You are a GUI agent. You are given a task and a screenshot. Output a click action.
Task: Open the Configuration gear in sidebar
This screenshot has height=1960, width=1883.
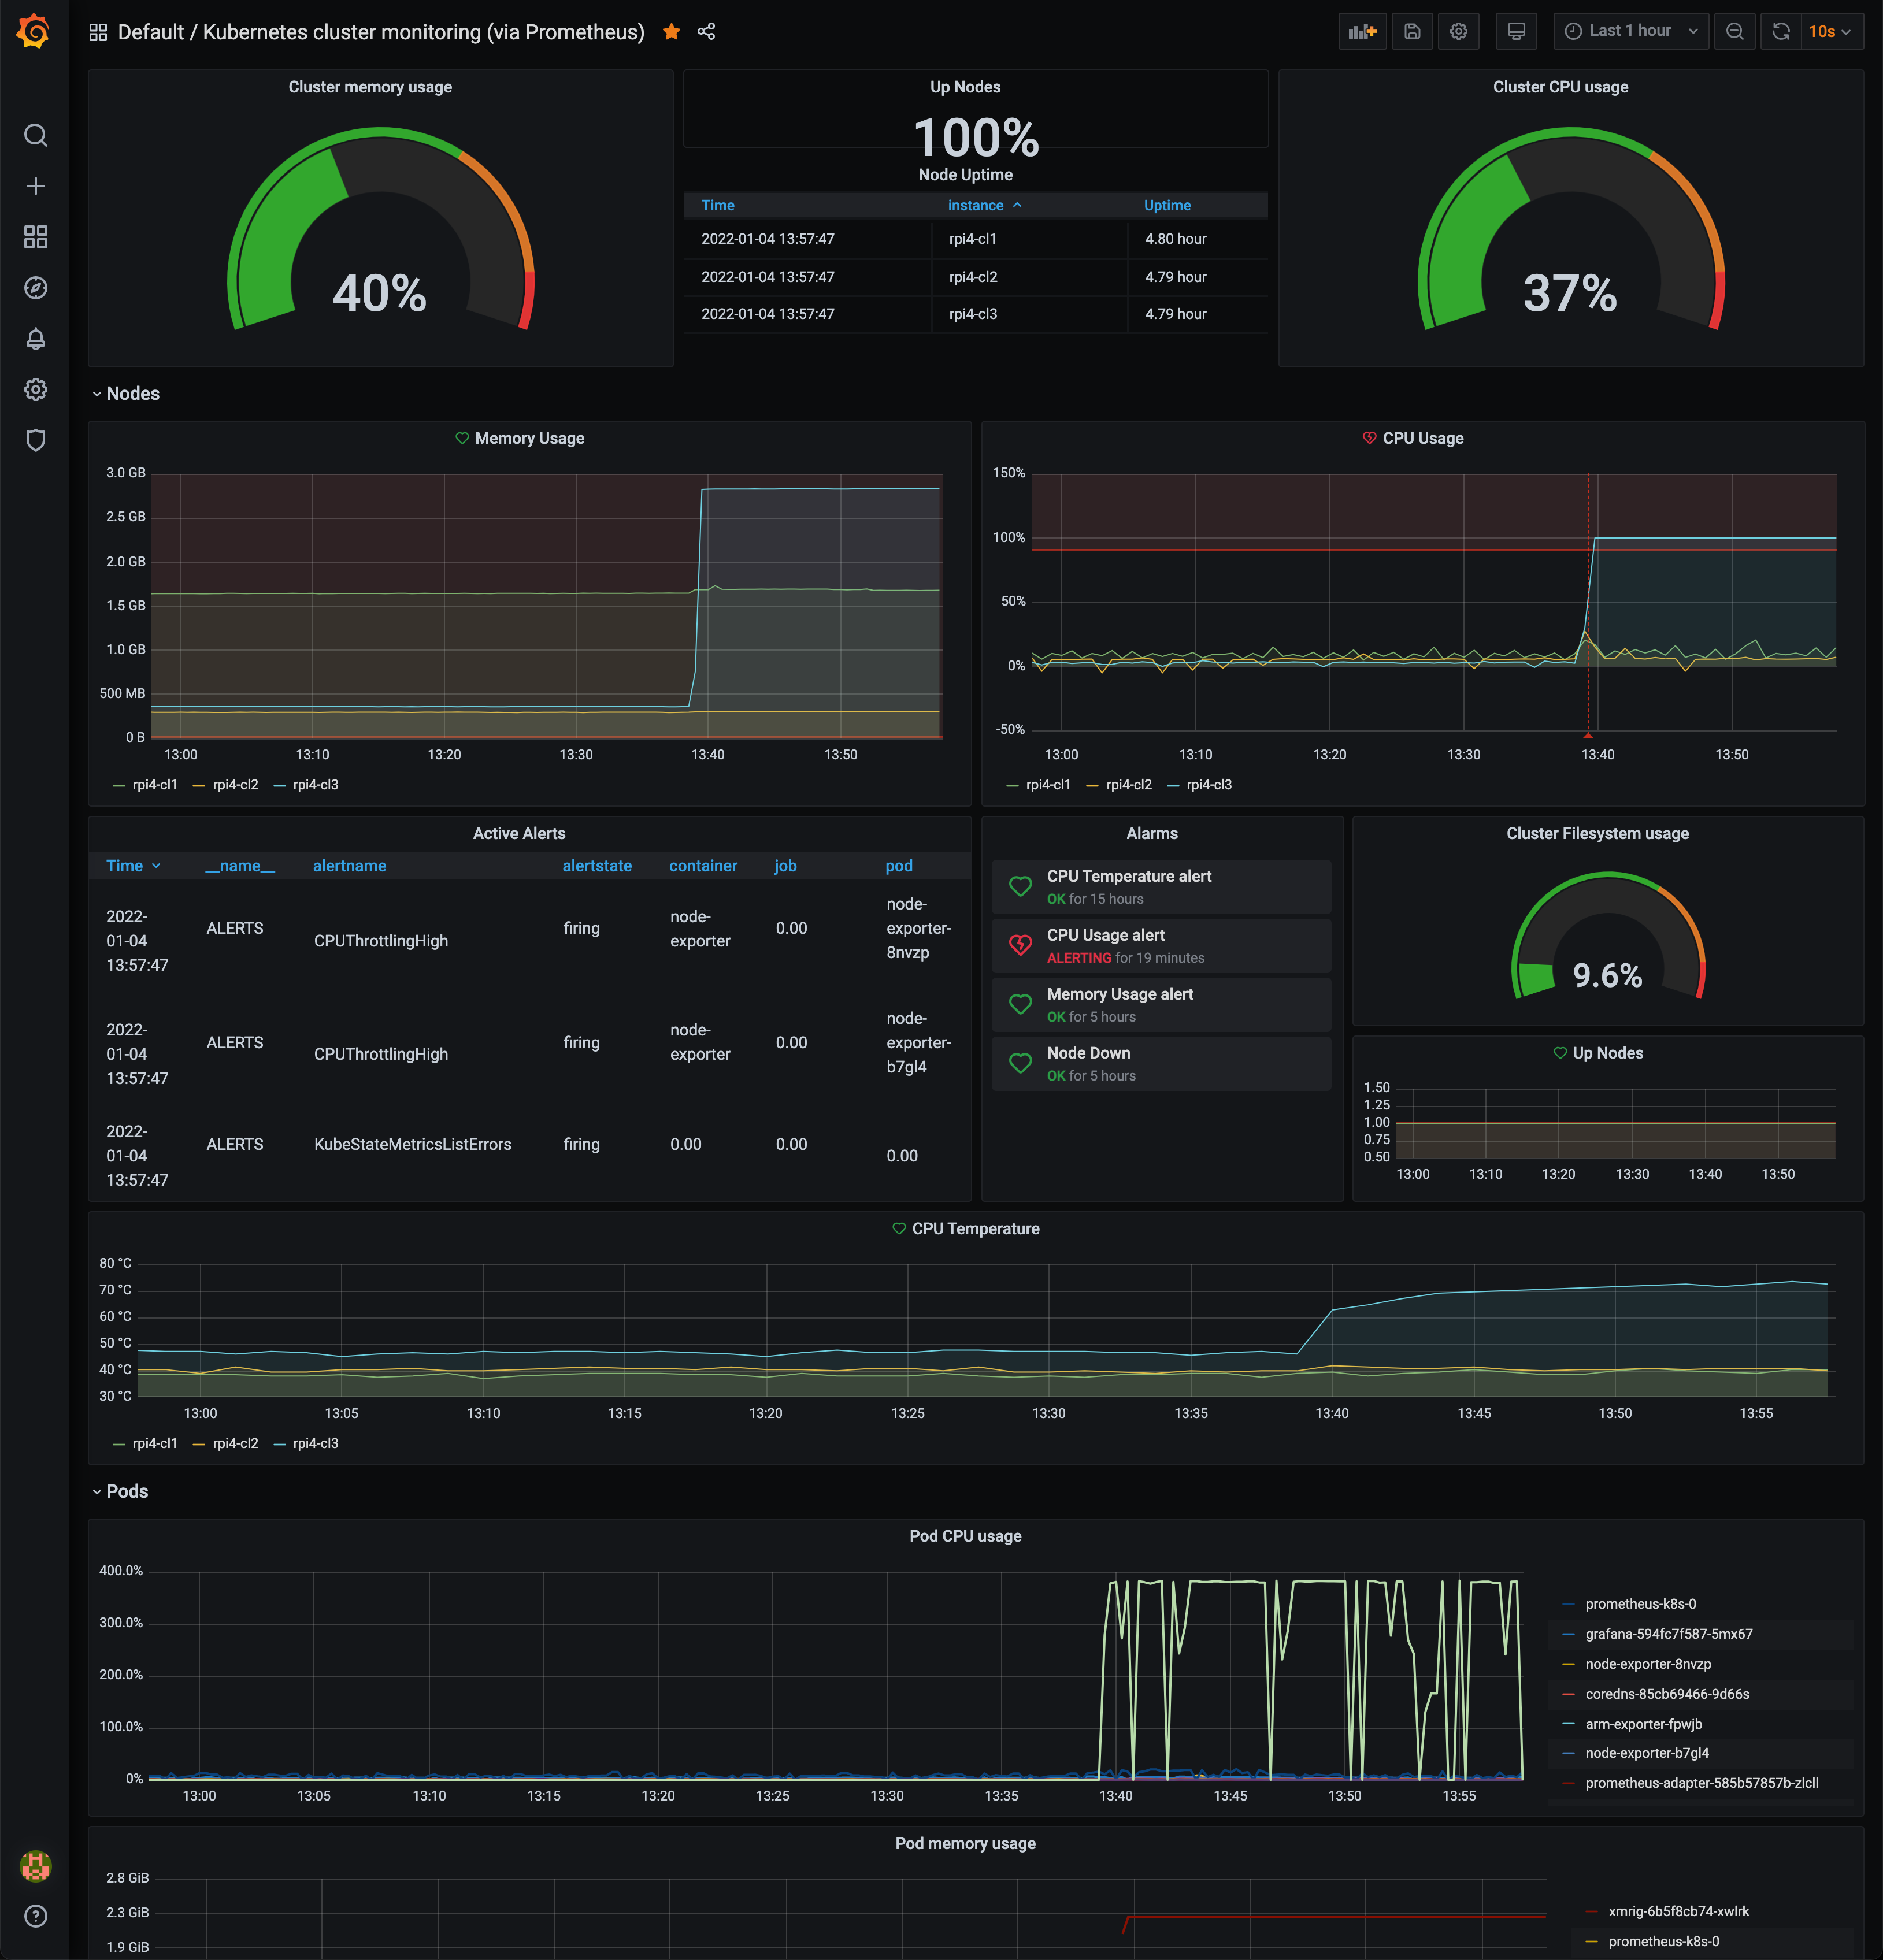click(x=36, y=389)
